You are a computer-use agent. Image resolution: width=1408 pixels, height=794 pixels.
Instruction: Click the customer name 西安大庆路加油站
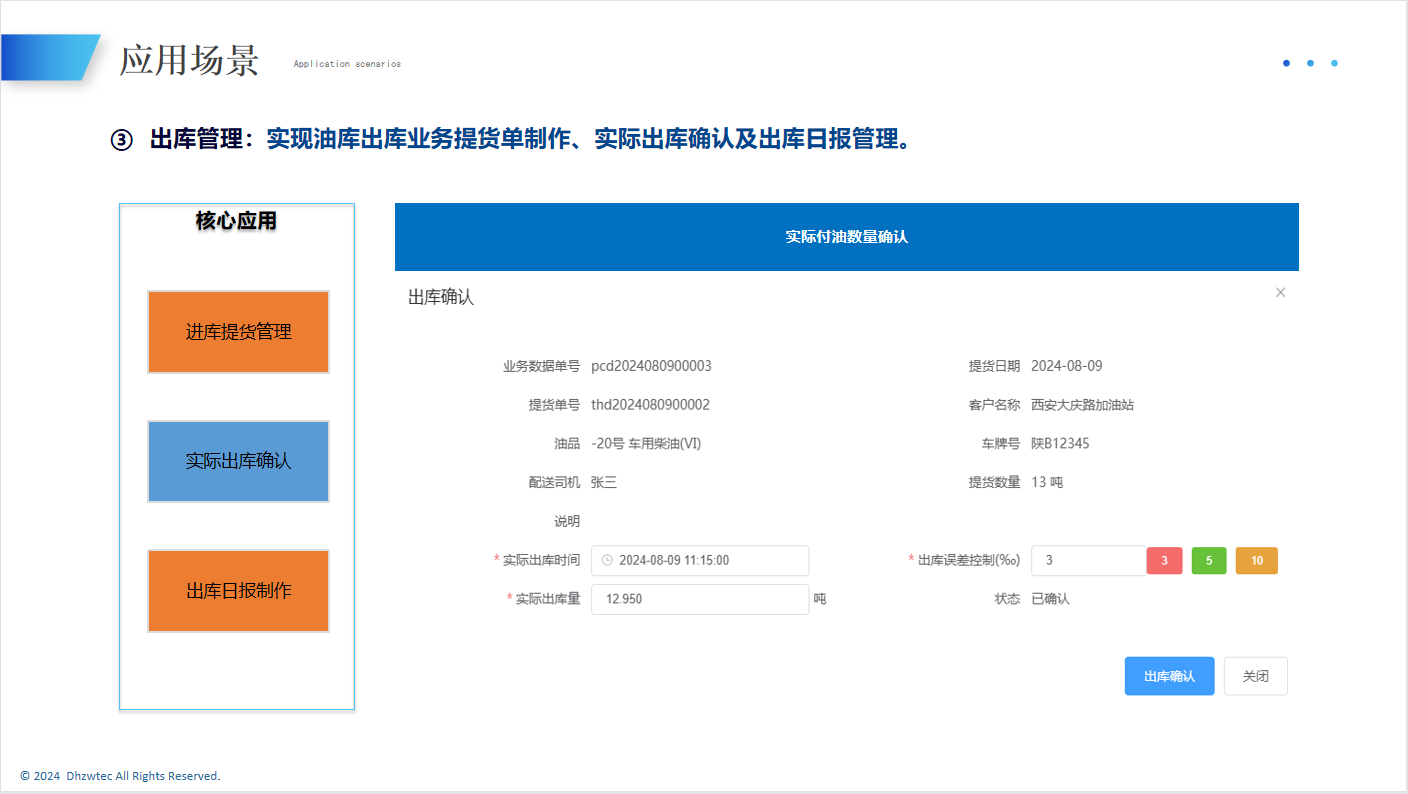pyautogui.click(x=1082, y=405)
